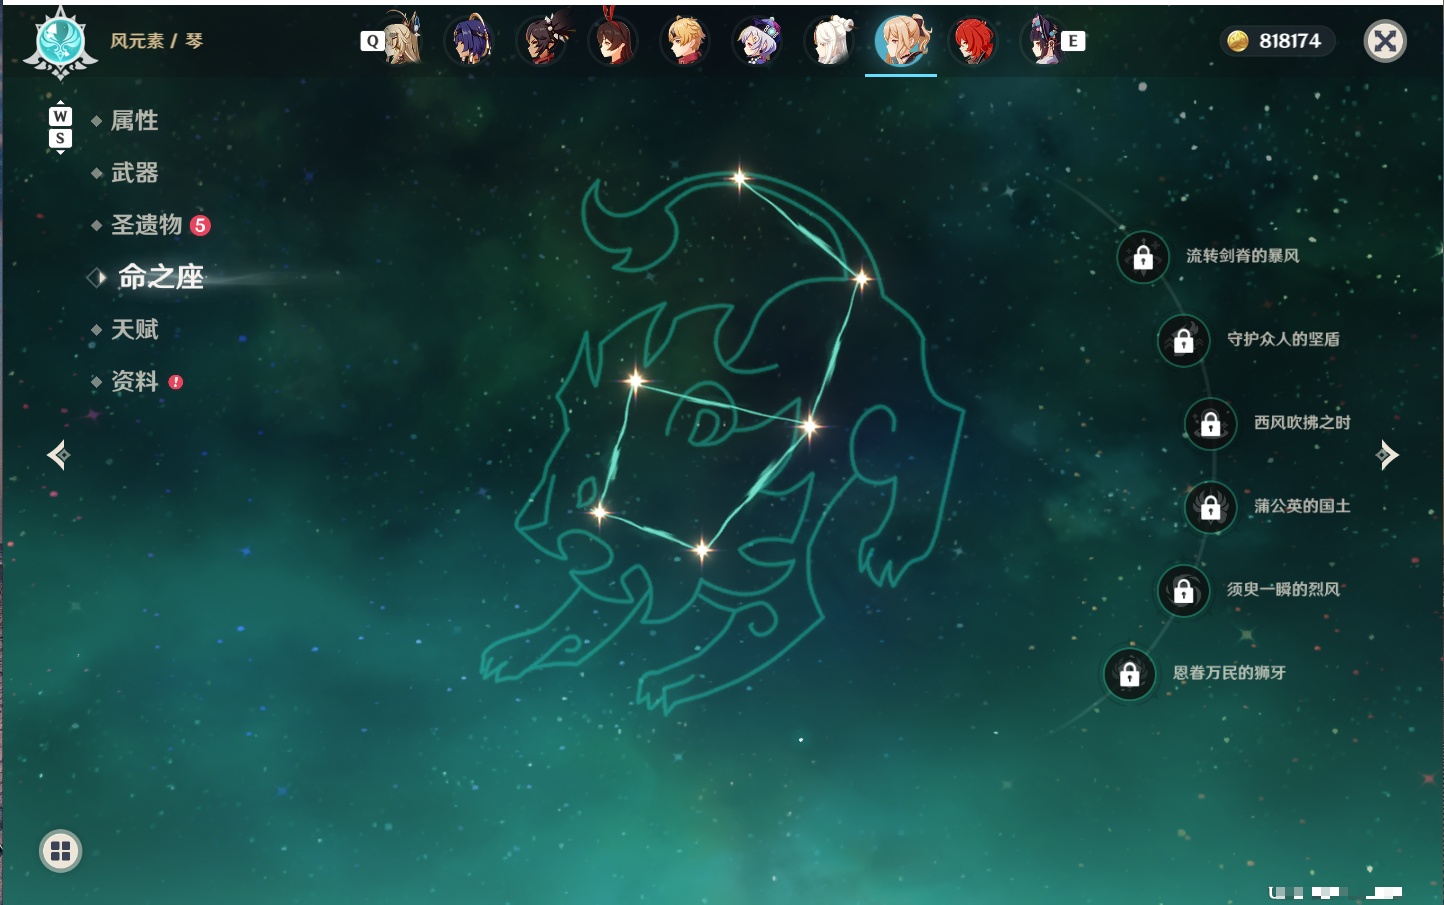Click the W key menu-up indicator

(x=60, y=116)
